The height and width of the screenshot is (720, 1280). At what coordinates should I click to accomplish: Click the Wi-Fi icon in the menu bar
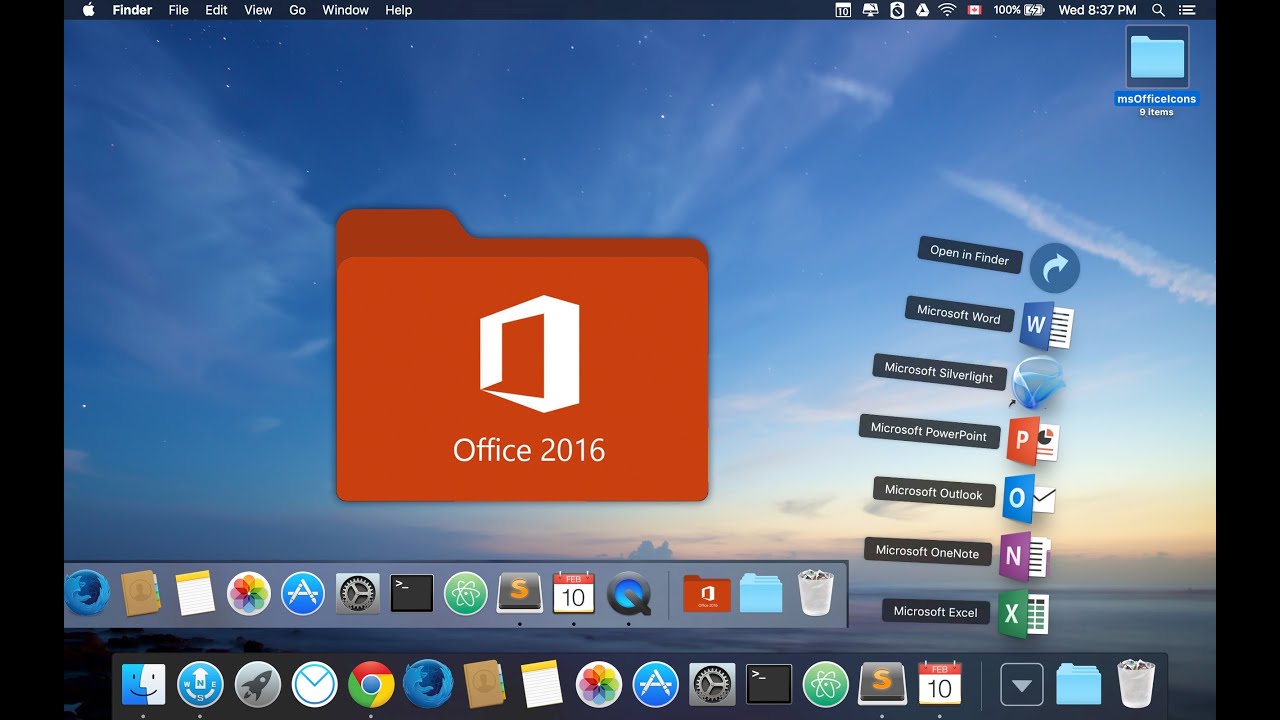[x=946, y=10]
